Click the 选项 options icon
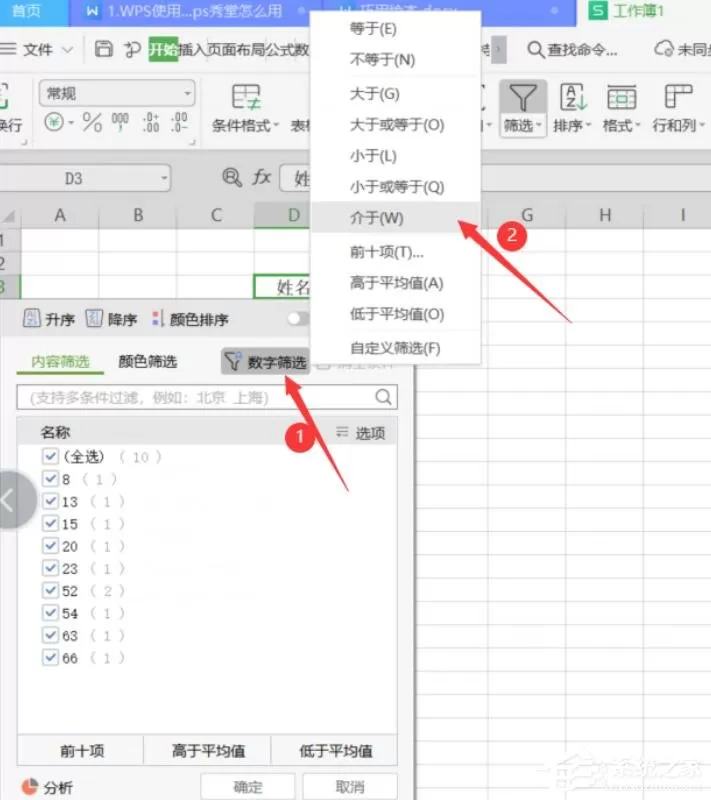 click(x=342, y=432)
